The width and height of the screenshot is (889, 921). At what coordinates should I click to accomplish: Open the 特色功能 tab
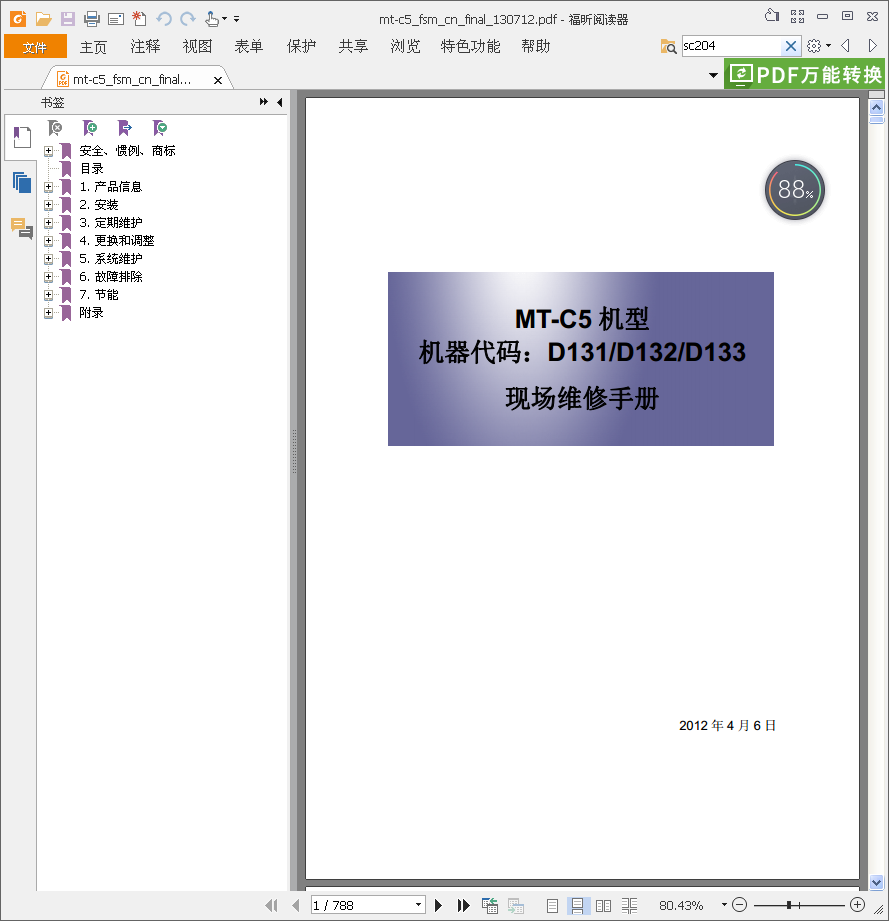pyautogui.click(x=470, y=46)
